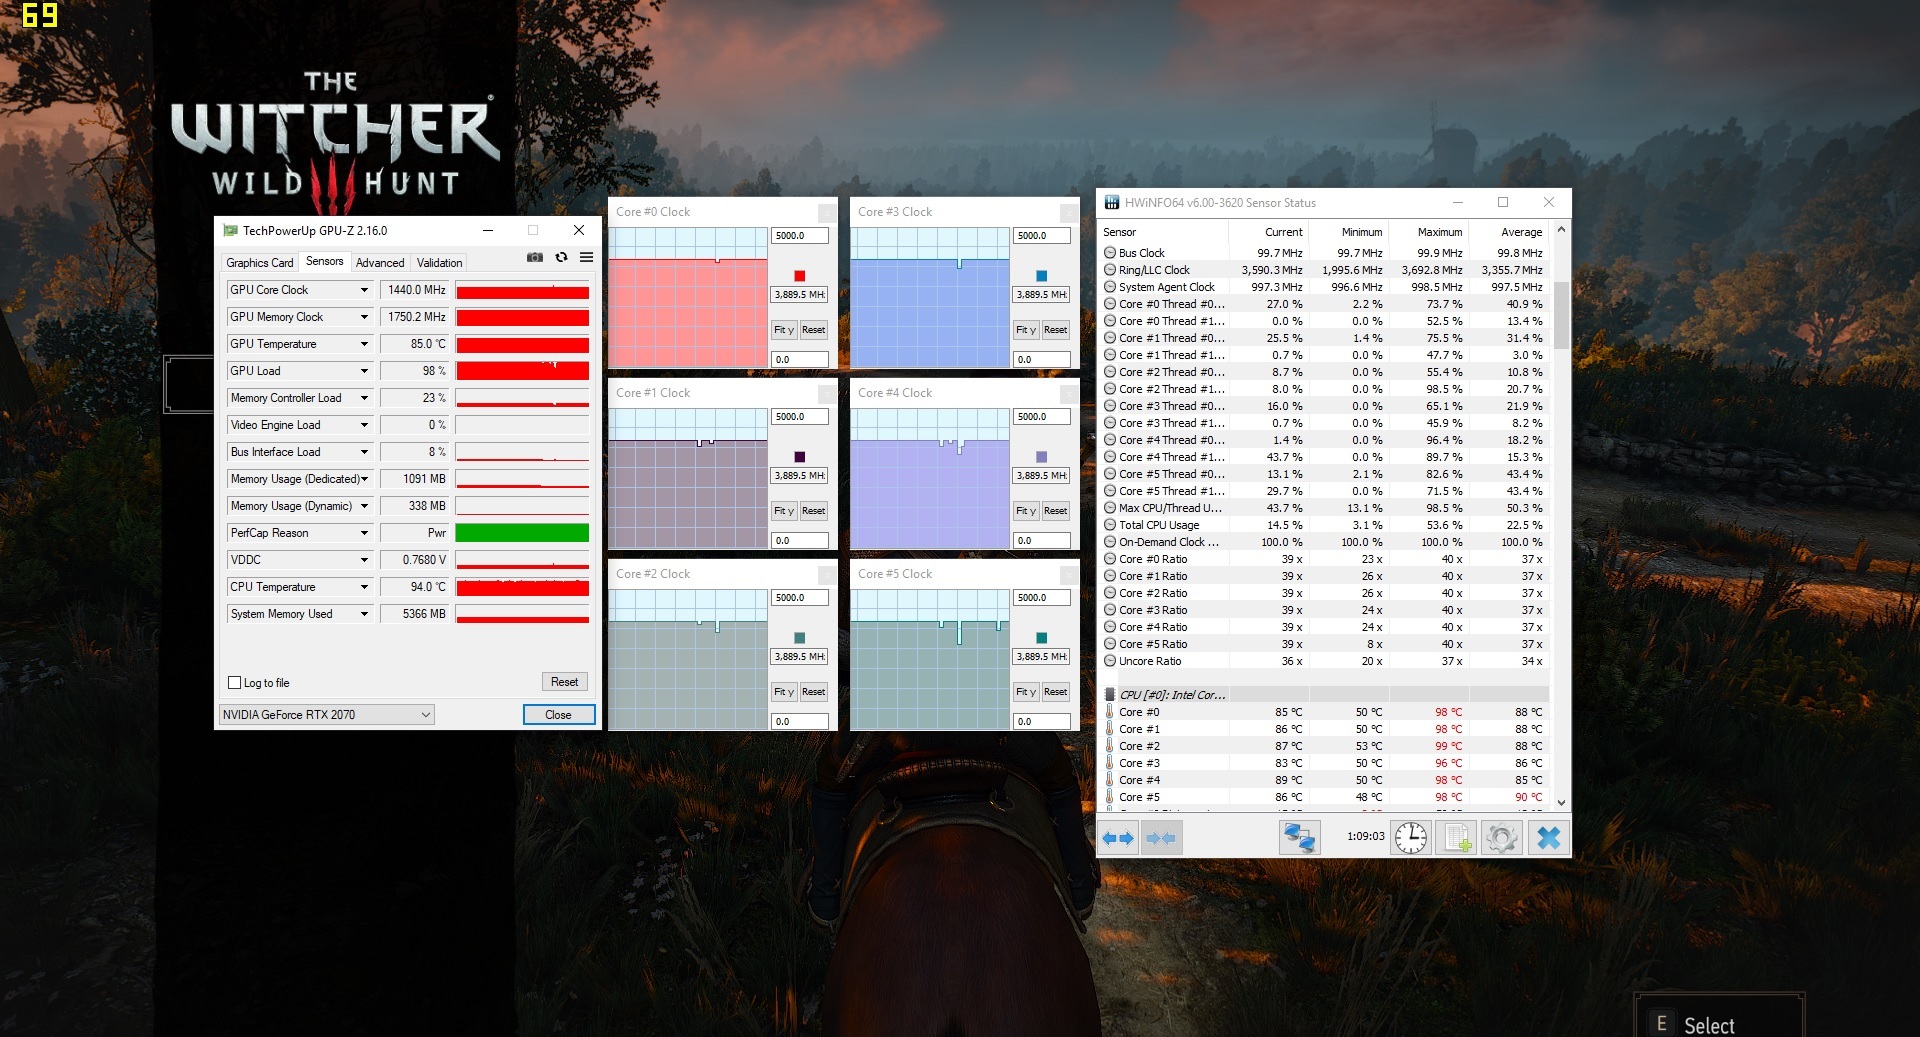Click Reset in Core #3 Clock graph
The width and height of the screenshot is (1920, 1037).
pos(1055,330)
